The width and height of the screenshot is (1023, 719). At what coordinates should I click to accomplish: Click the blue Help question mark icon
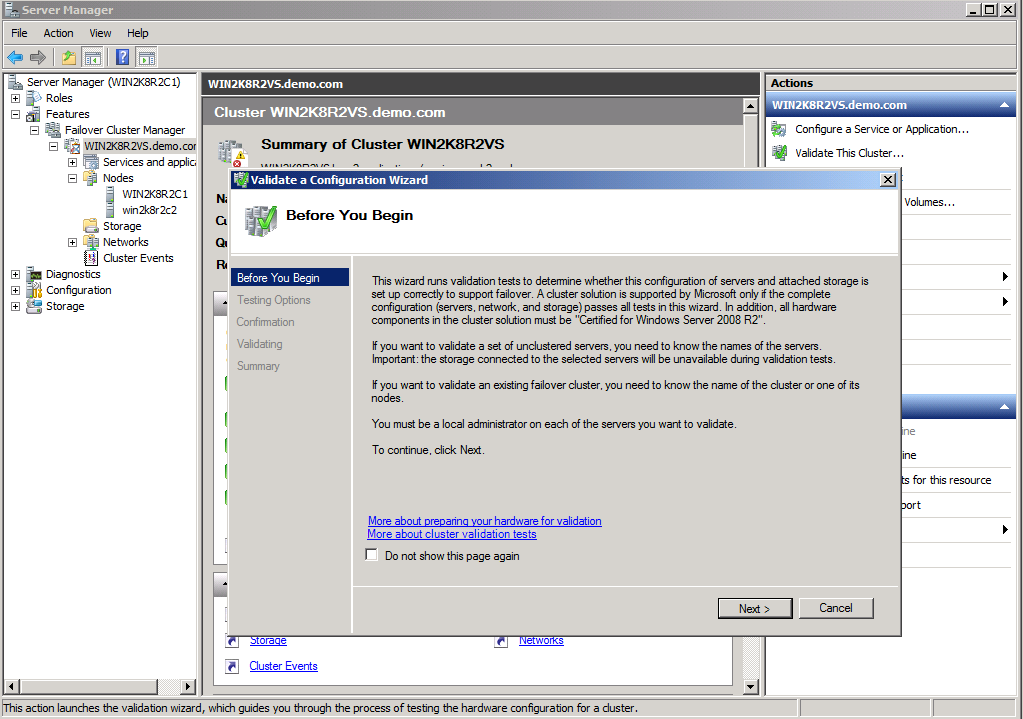(122, 57)
